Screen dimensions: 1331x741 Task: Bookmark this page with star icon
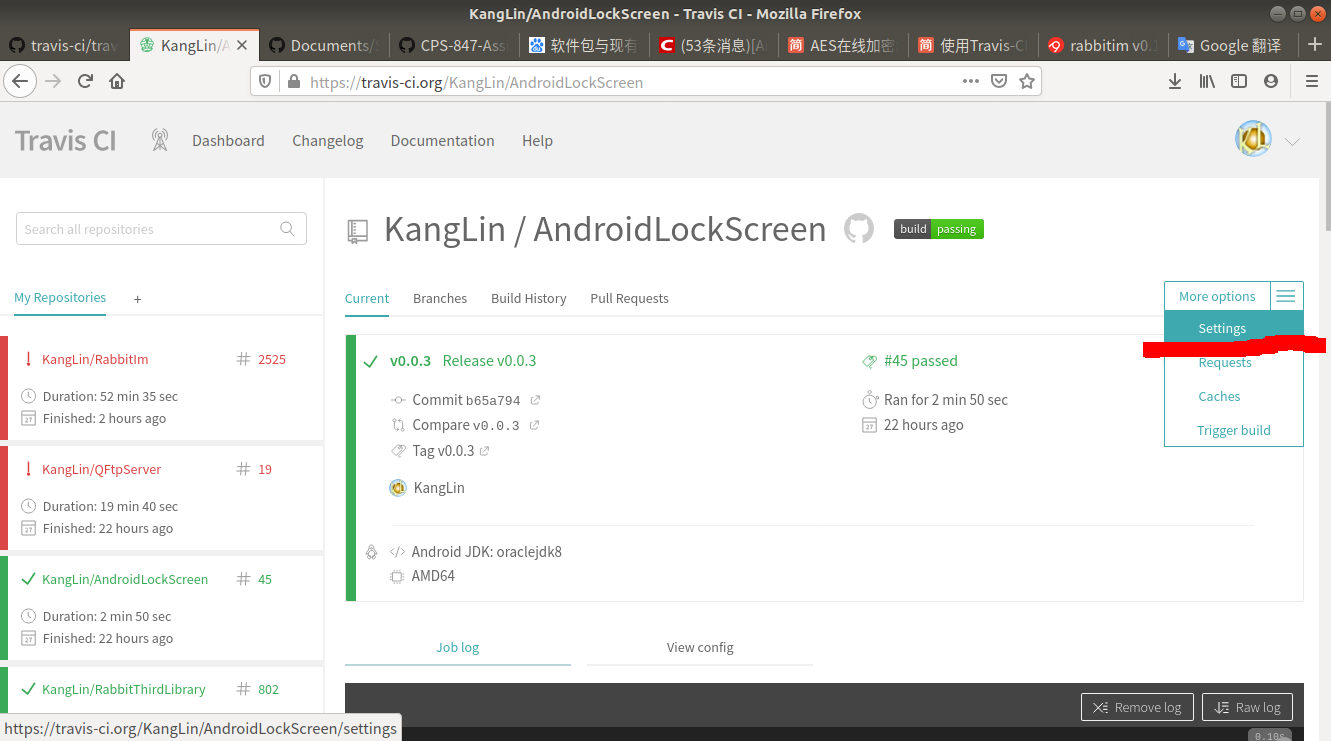pyautogui.click(x=1026, y=81)
